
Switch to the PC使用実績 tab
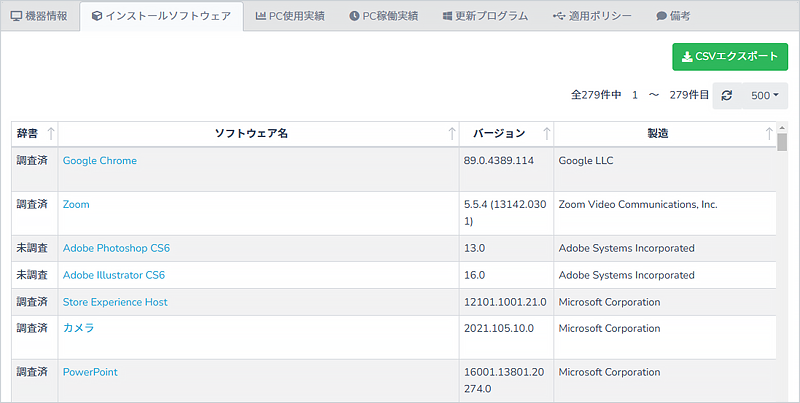pos(290,16)
